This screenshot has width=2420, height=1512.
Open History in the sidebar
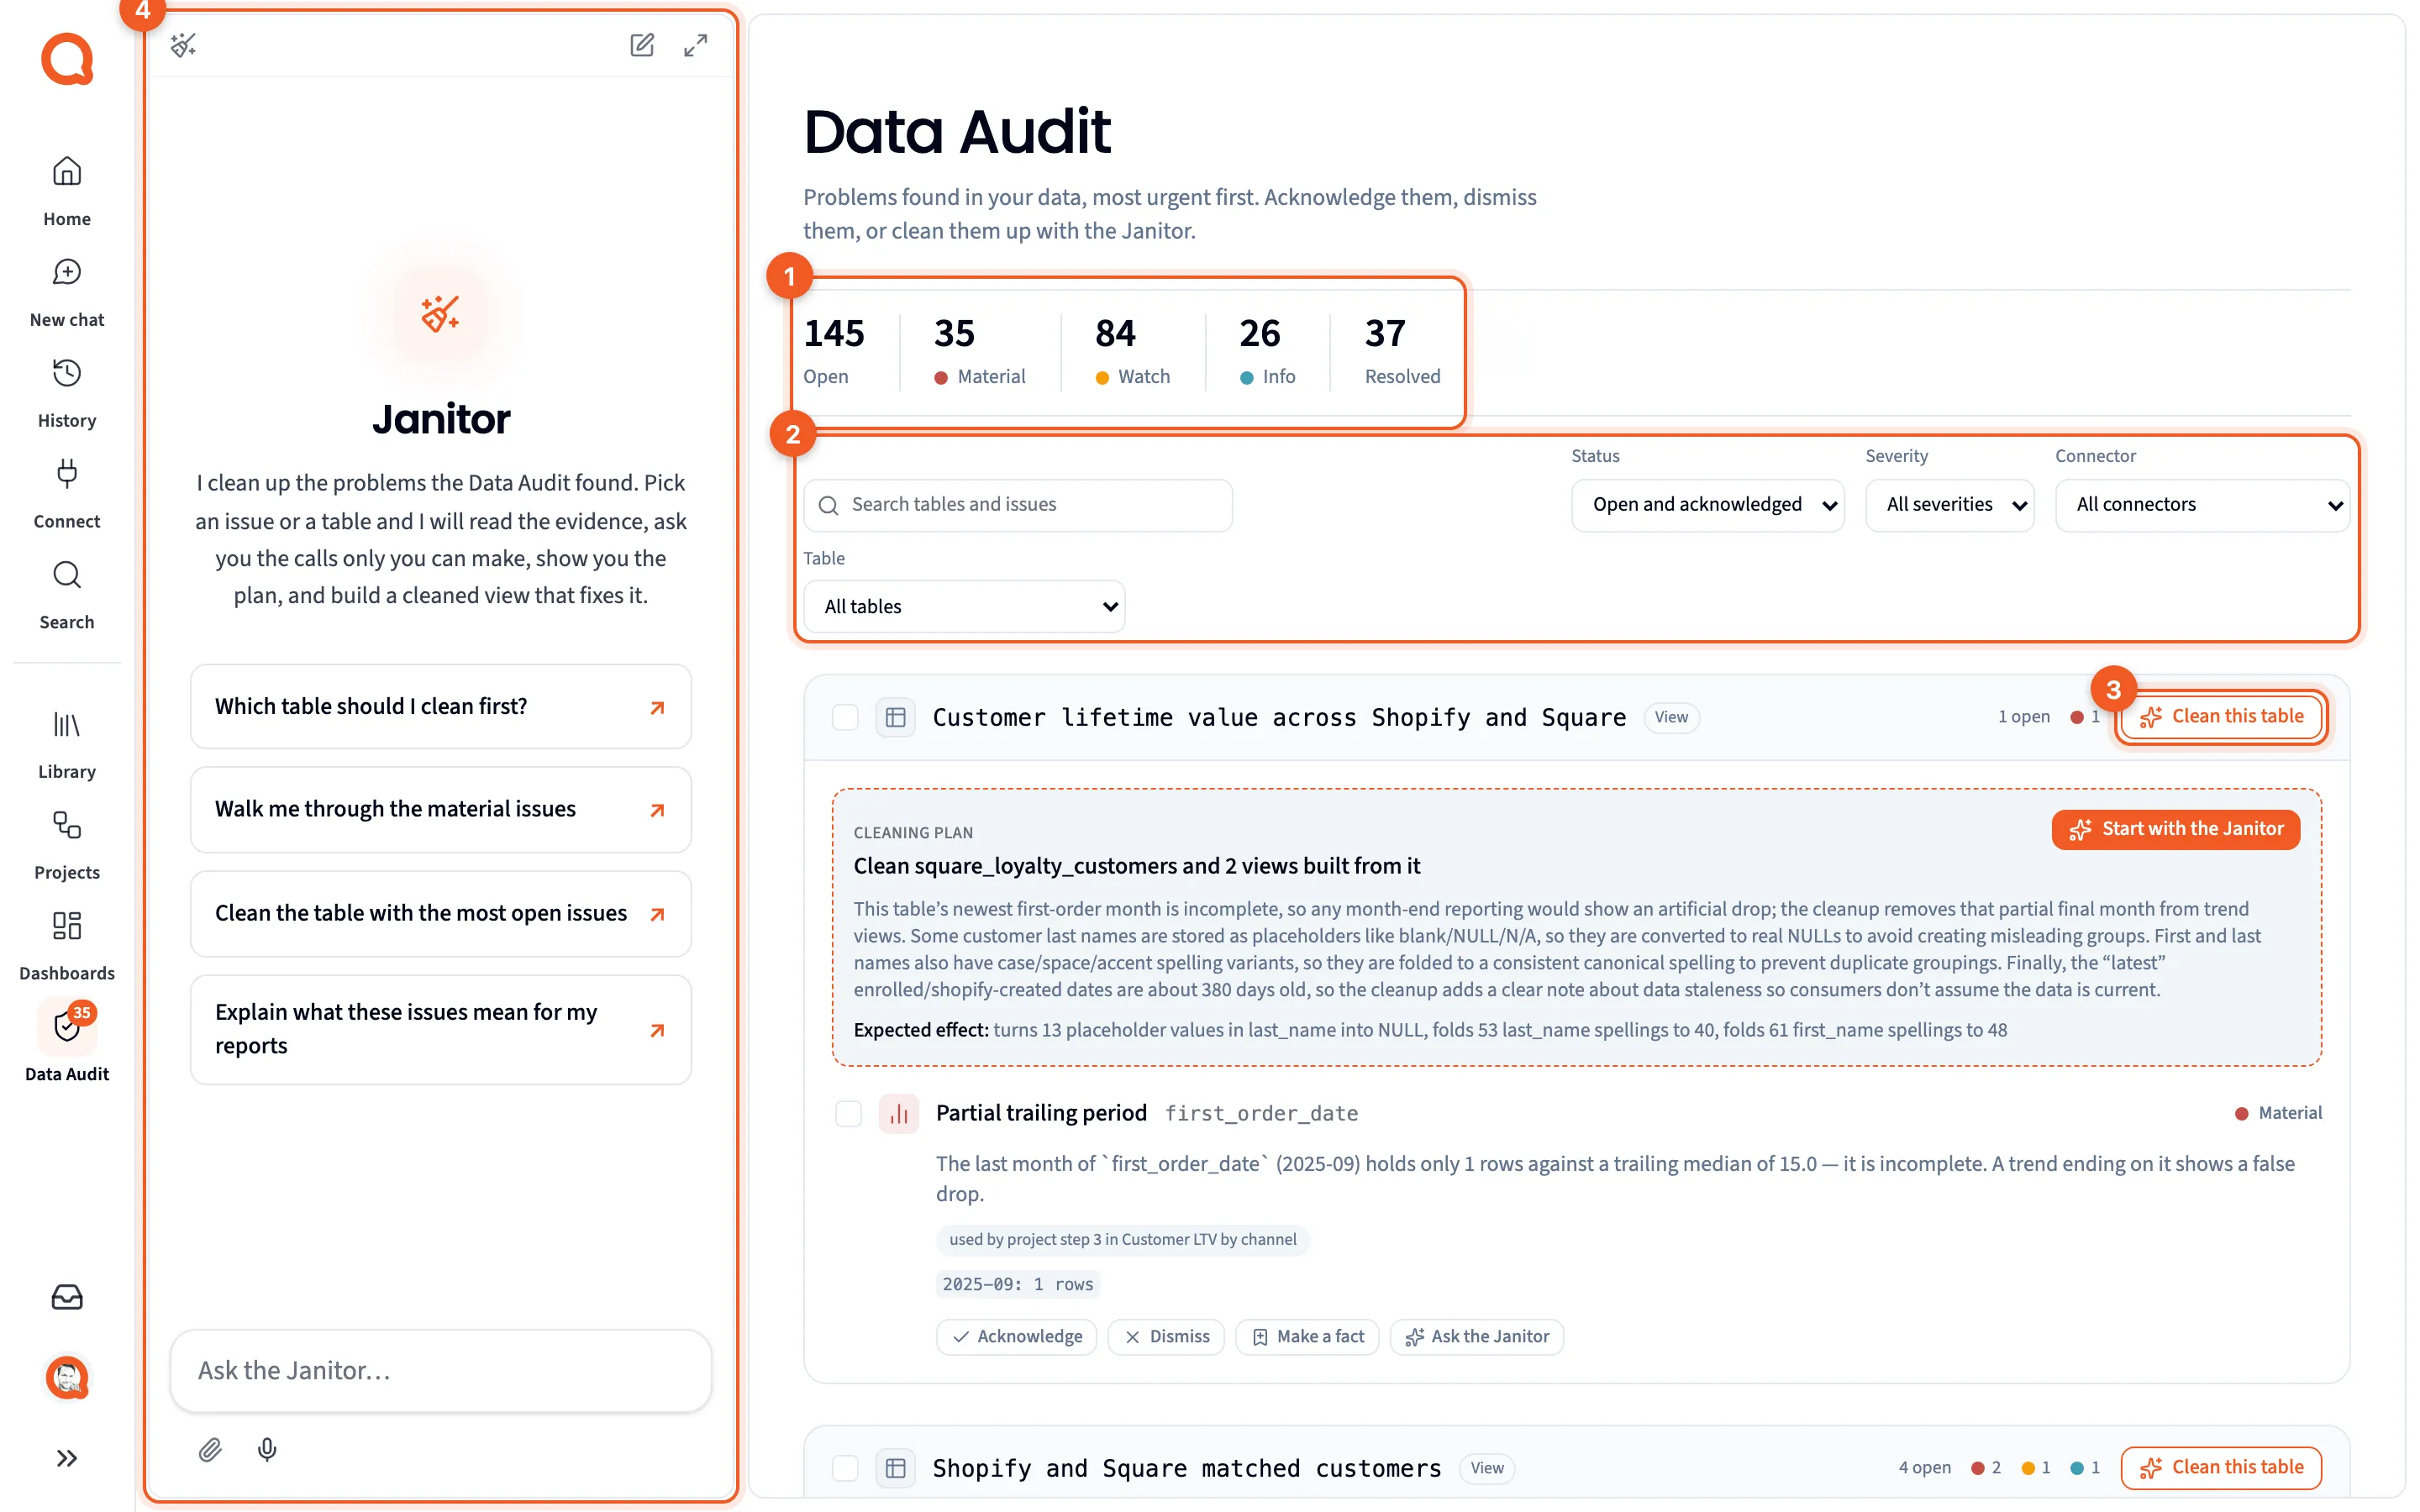[x=67, y=393]
